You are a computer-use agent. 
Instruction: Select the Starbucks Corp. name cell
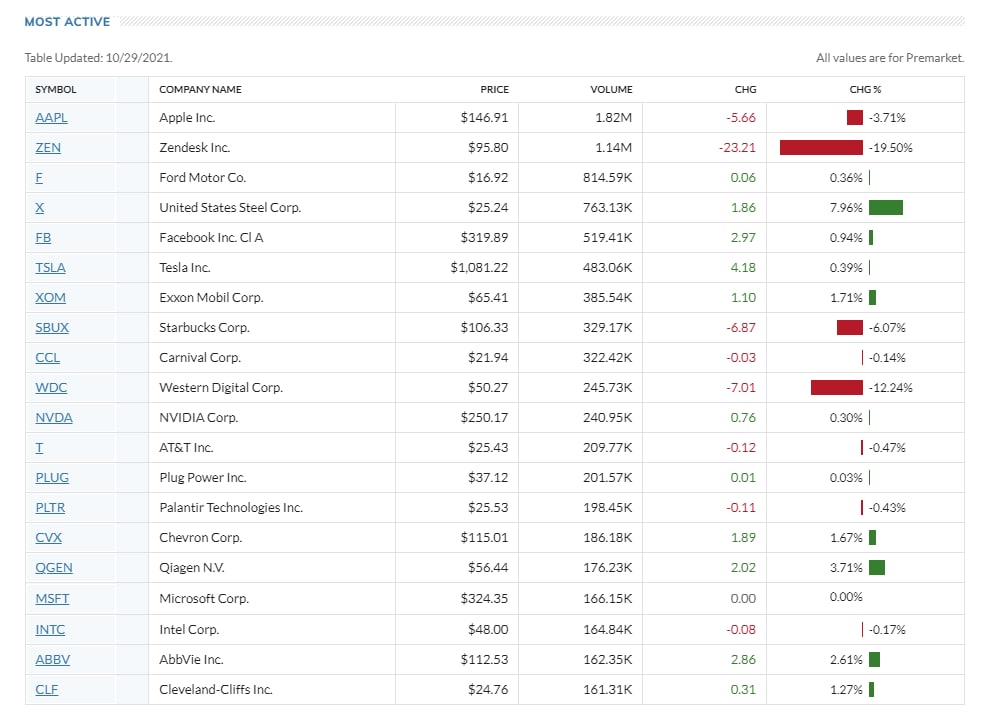pos(272,328)
